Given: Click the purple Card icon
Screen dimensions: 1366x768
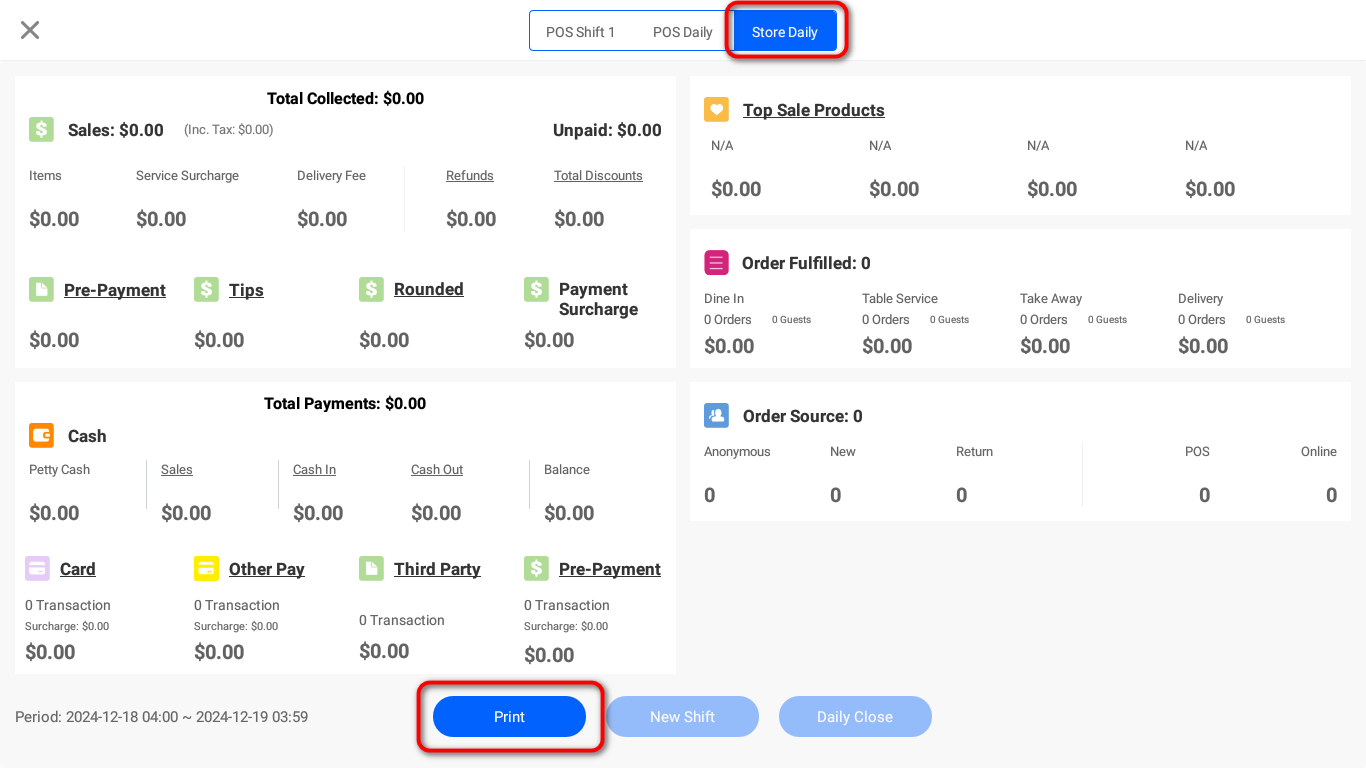Looking at the screenshot, I should (x=37, y=569).
